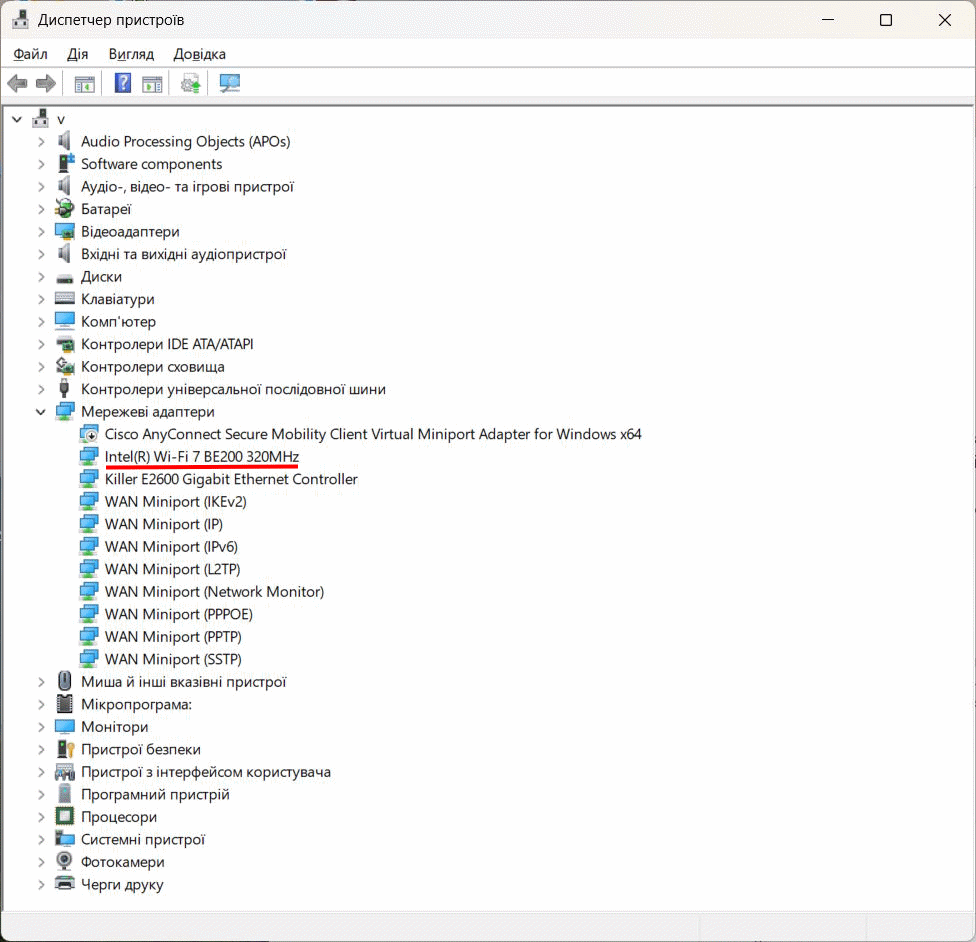Click the Show/Hide action pane toolbar icon
976x942 pixels.
(x=152, y=83)
